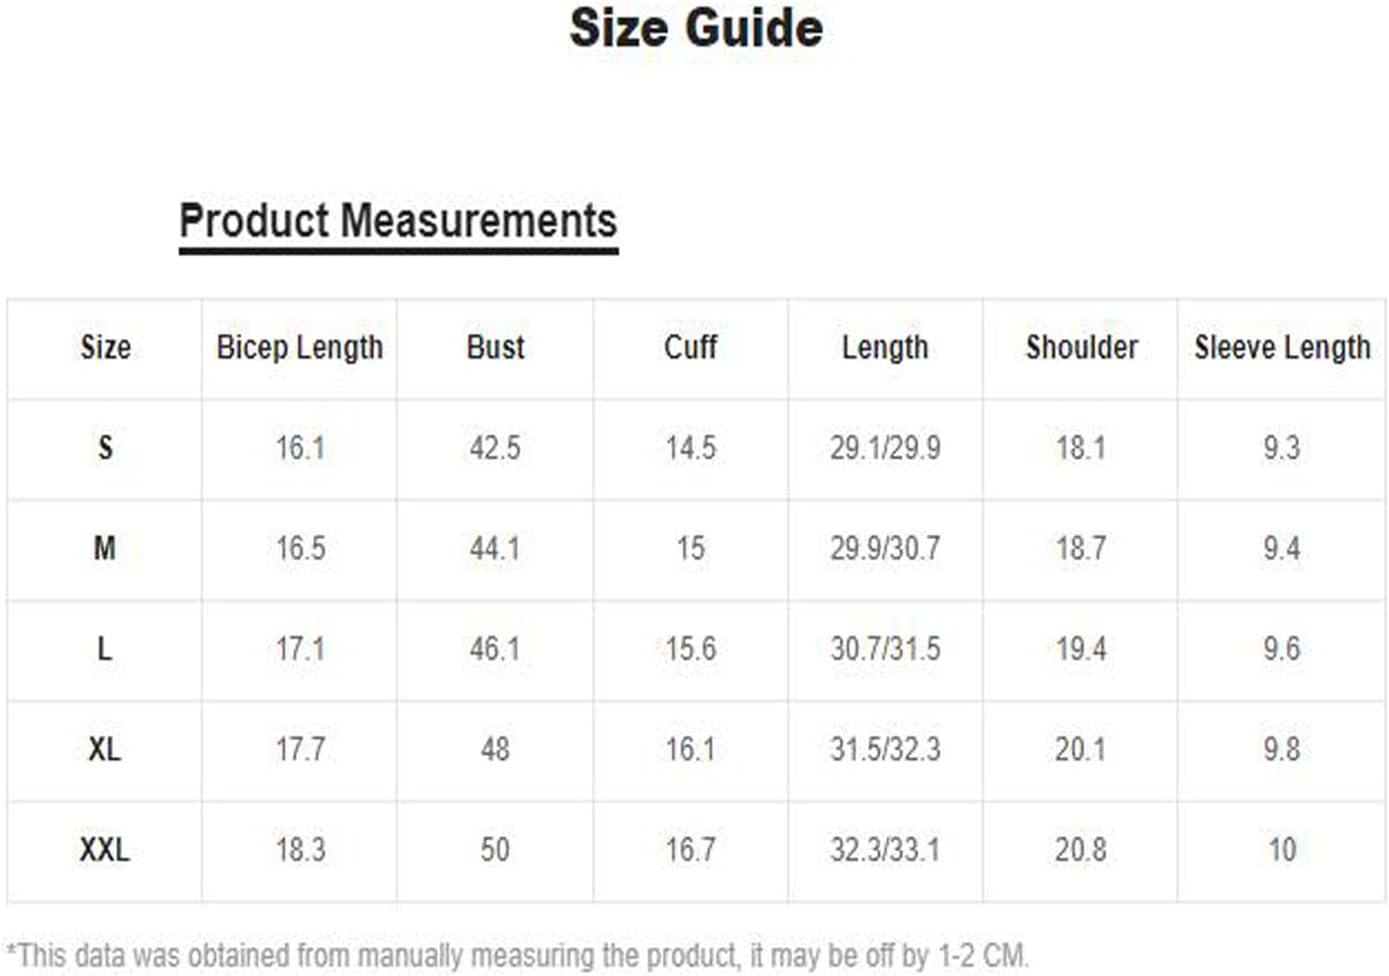Select the M size row label

[x=104, y=548]
